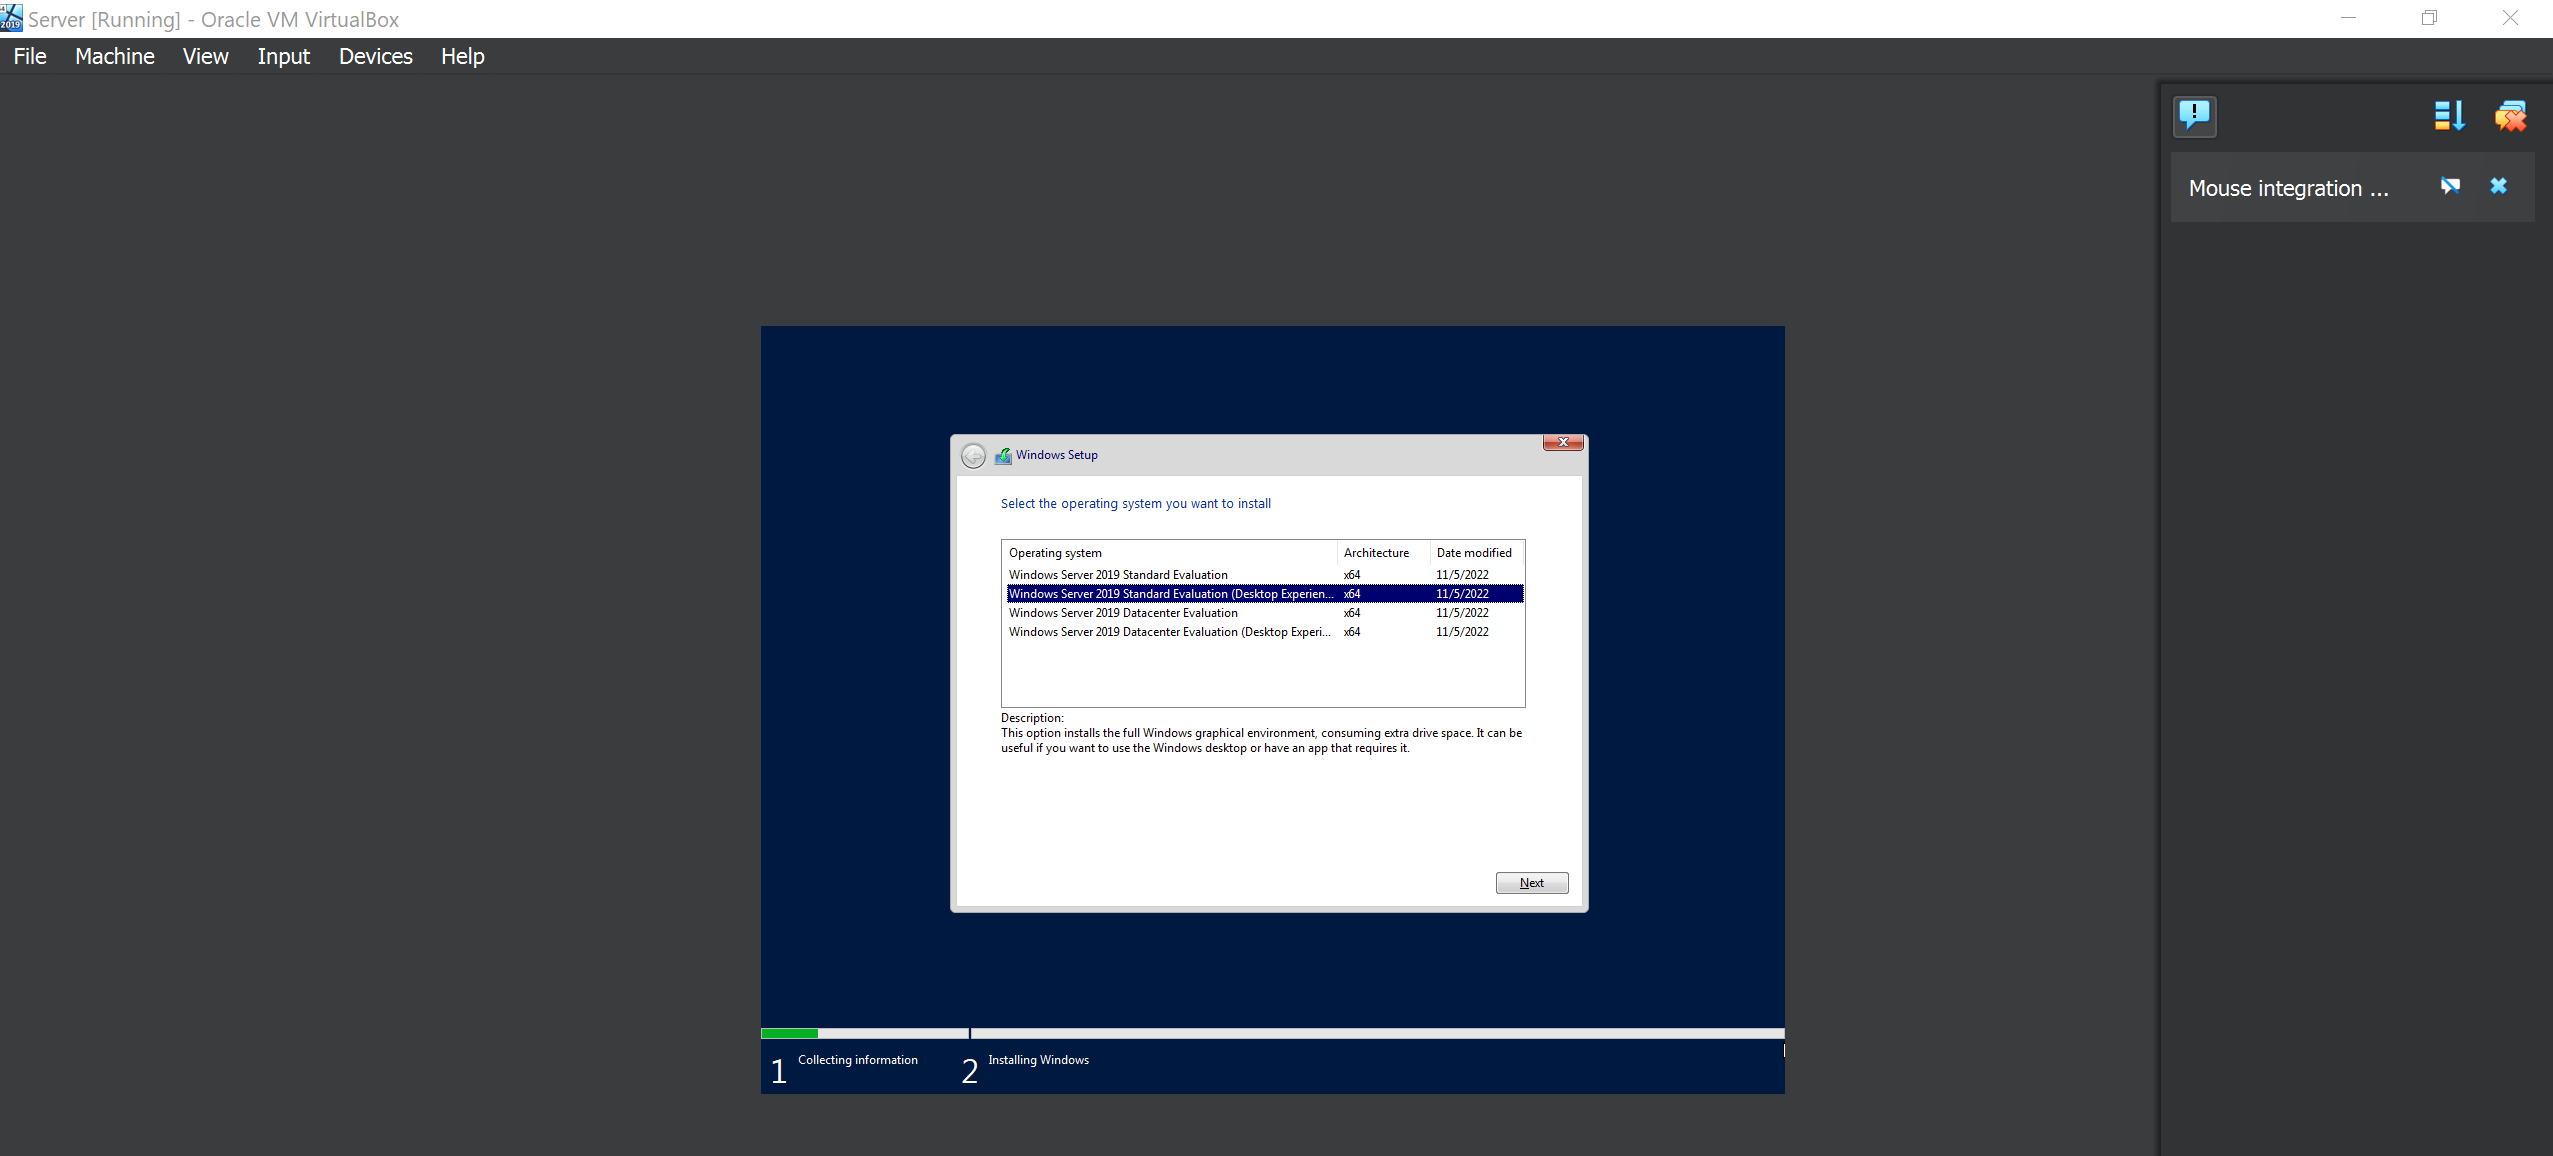Click the Installing Windows step label

pyautogui.click(x=1039, y=1060)
